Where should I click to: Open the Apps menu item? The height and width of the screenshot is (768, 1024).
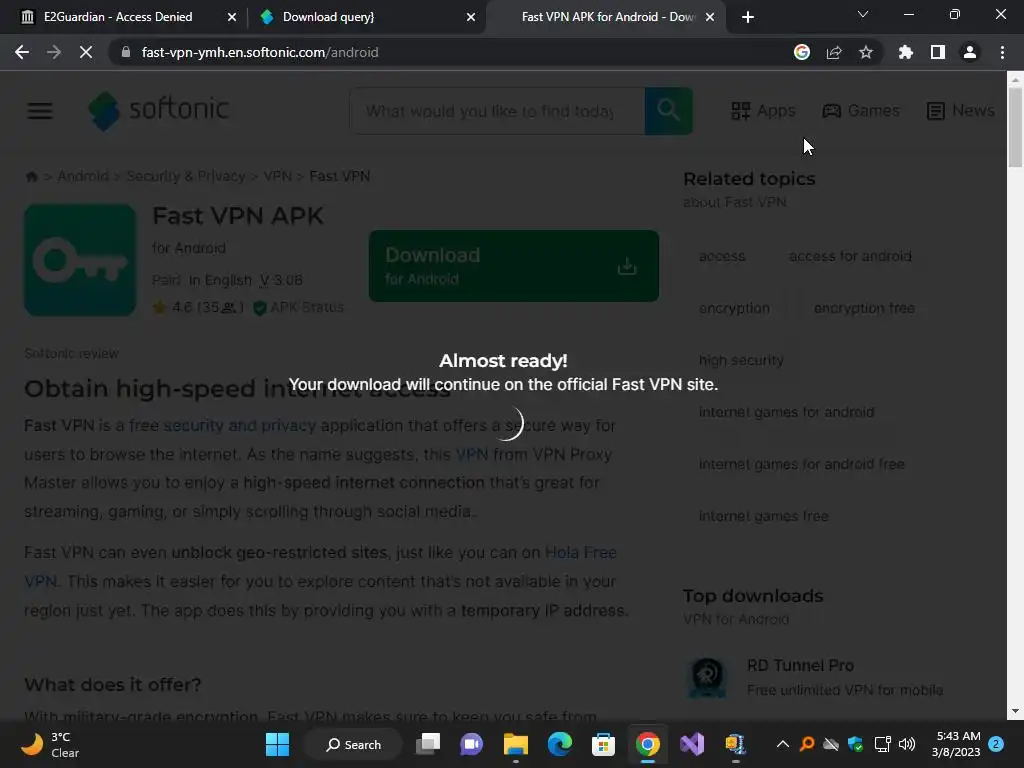(x=763, y=110)
